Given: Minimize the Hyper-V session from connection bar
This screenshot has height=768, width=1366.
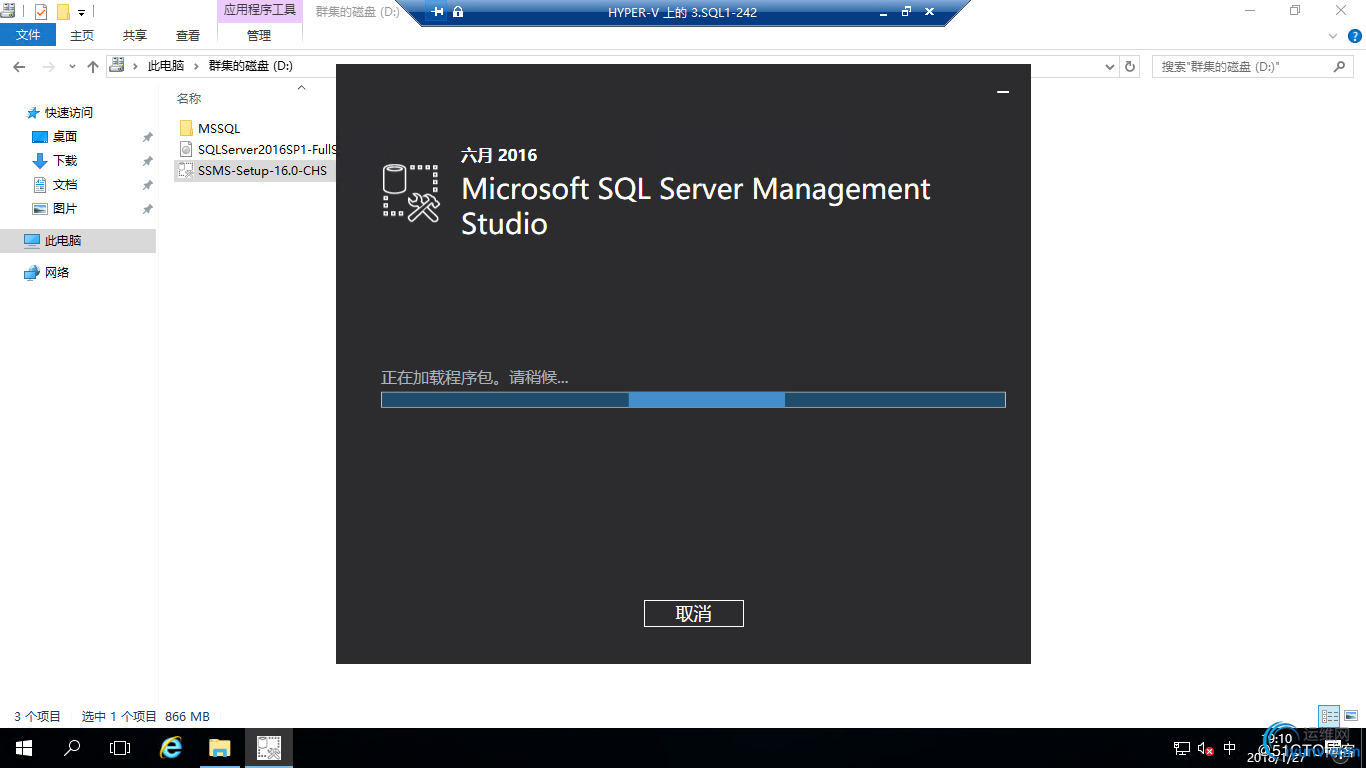Looking at the screenshot, I should click(884, 12).
